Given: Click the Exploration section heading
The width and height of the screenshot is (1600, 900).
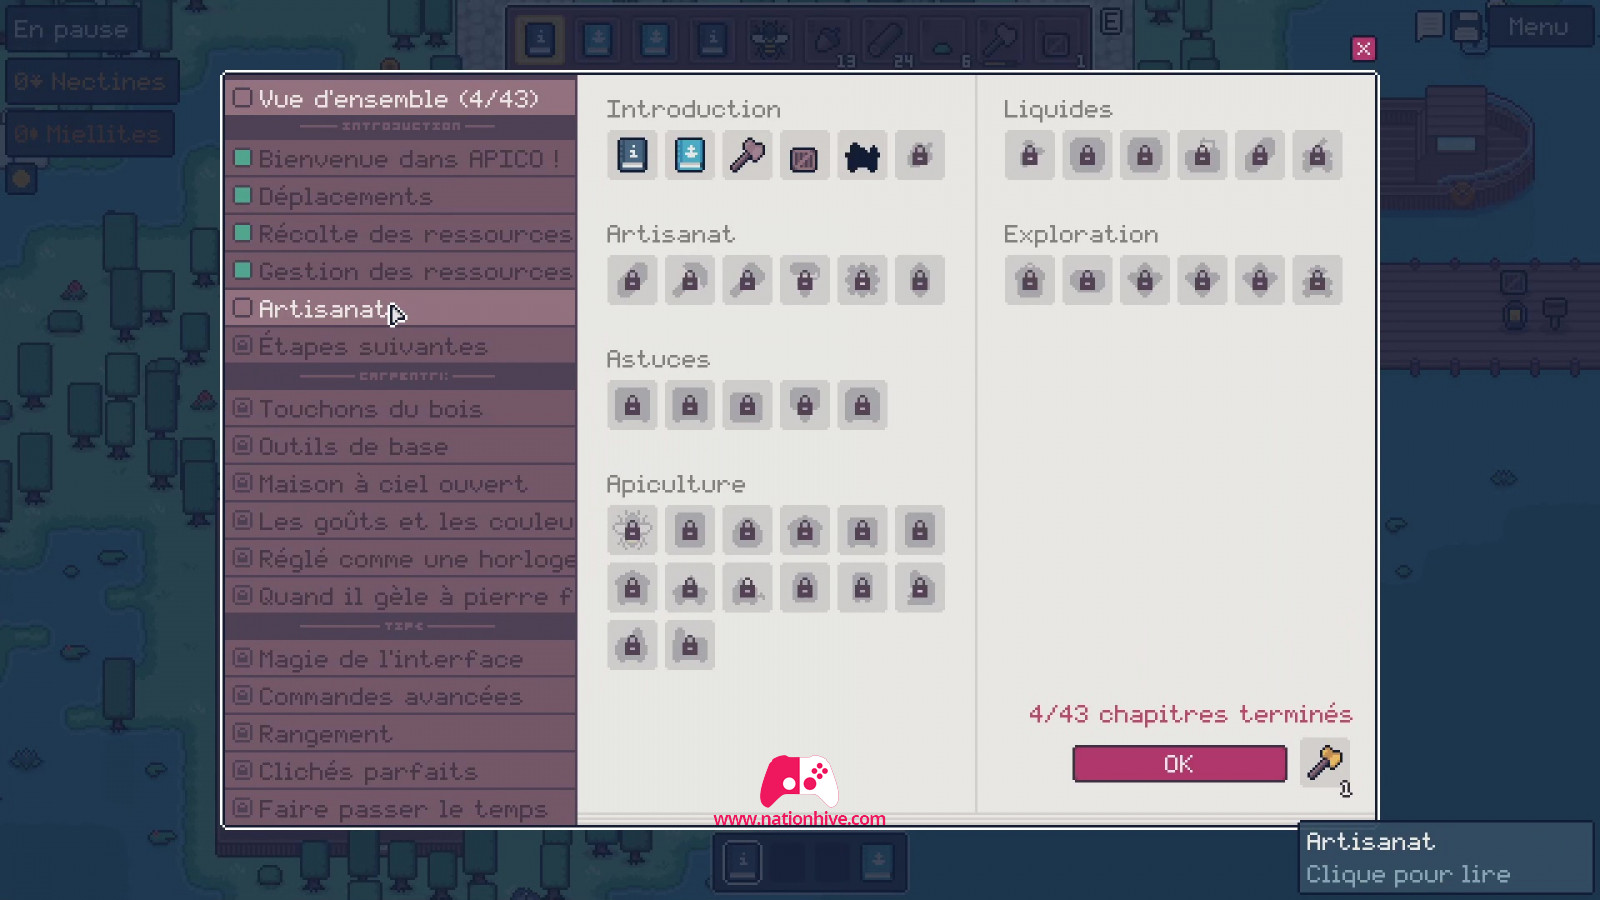Looking at the screenshot, I should click(1081, 235).
